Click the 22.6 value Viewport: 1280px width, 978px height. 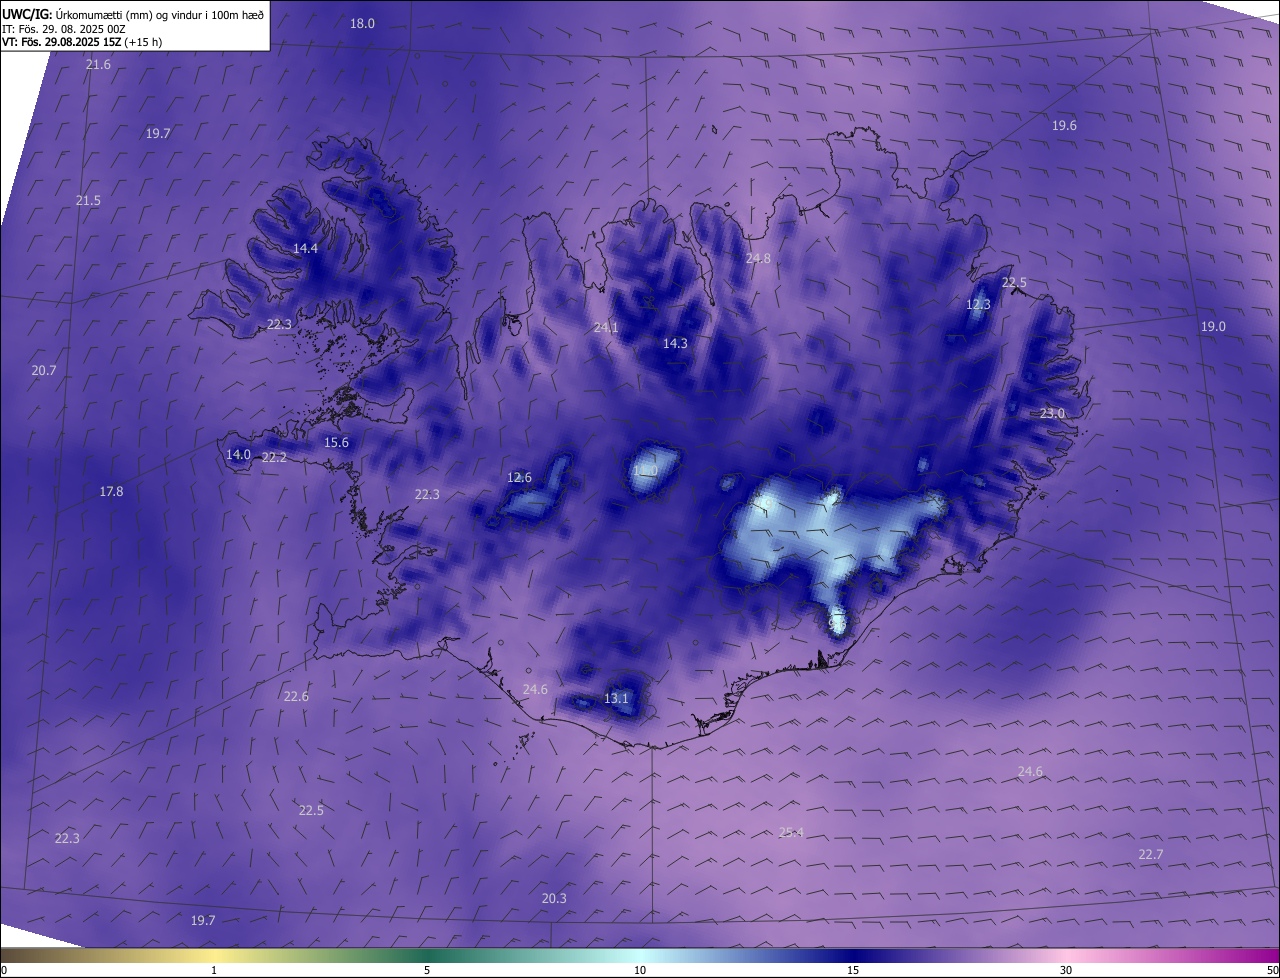[x=296, y=696]
